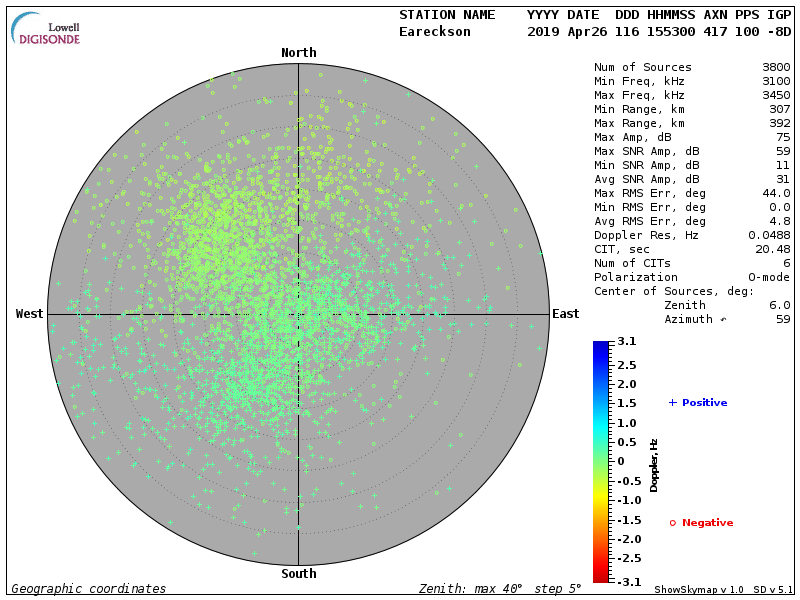
Task: Click the Lowell Digisonde logo
Action: point(47,29)
